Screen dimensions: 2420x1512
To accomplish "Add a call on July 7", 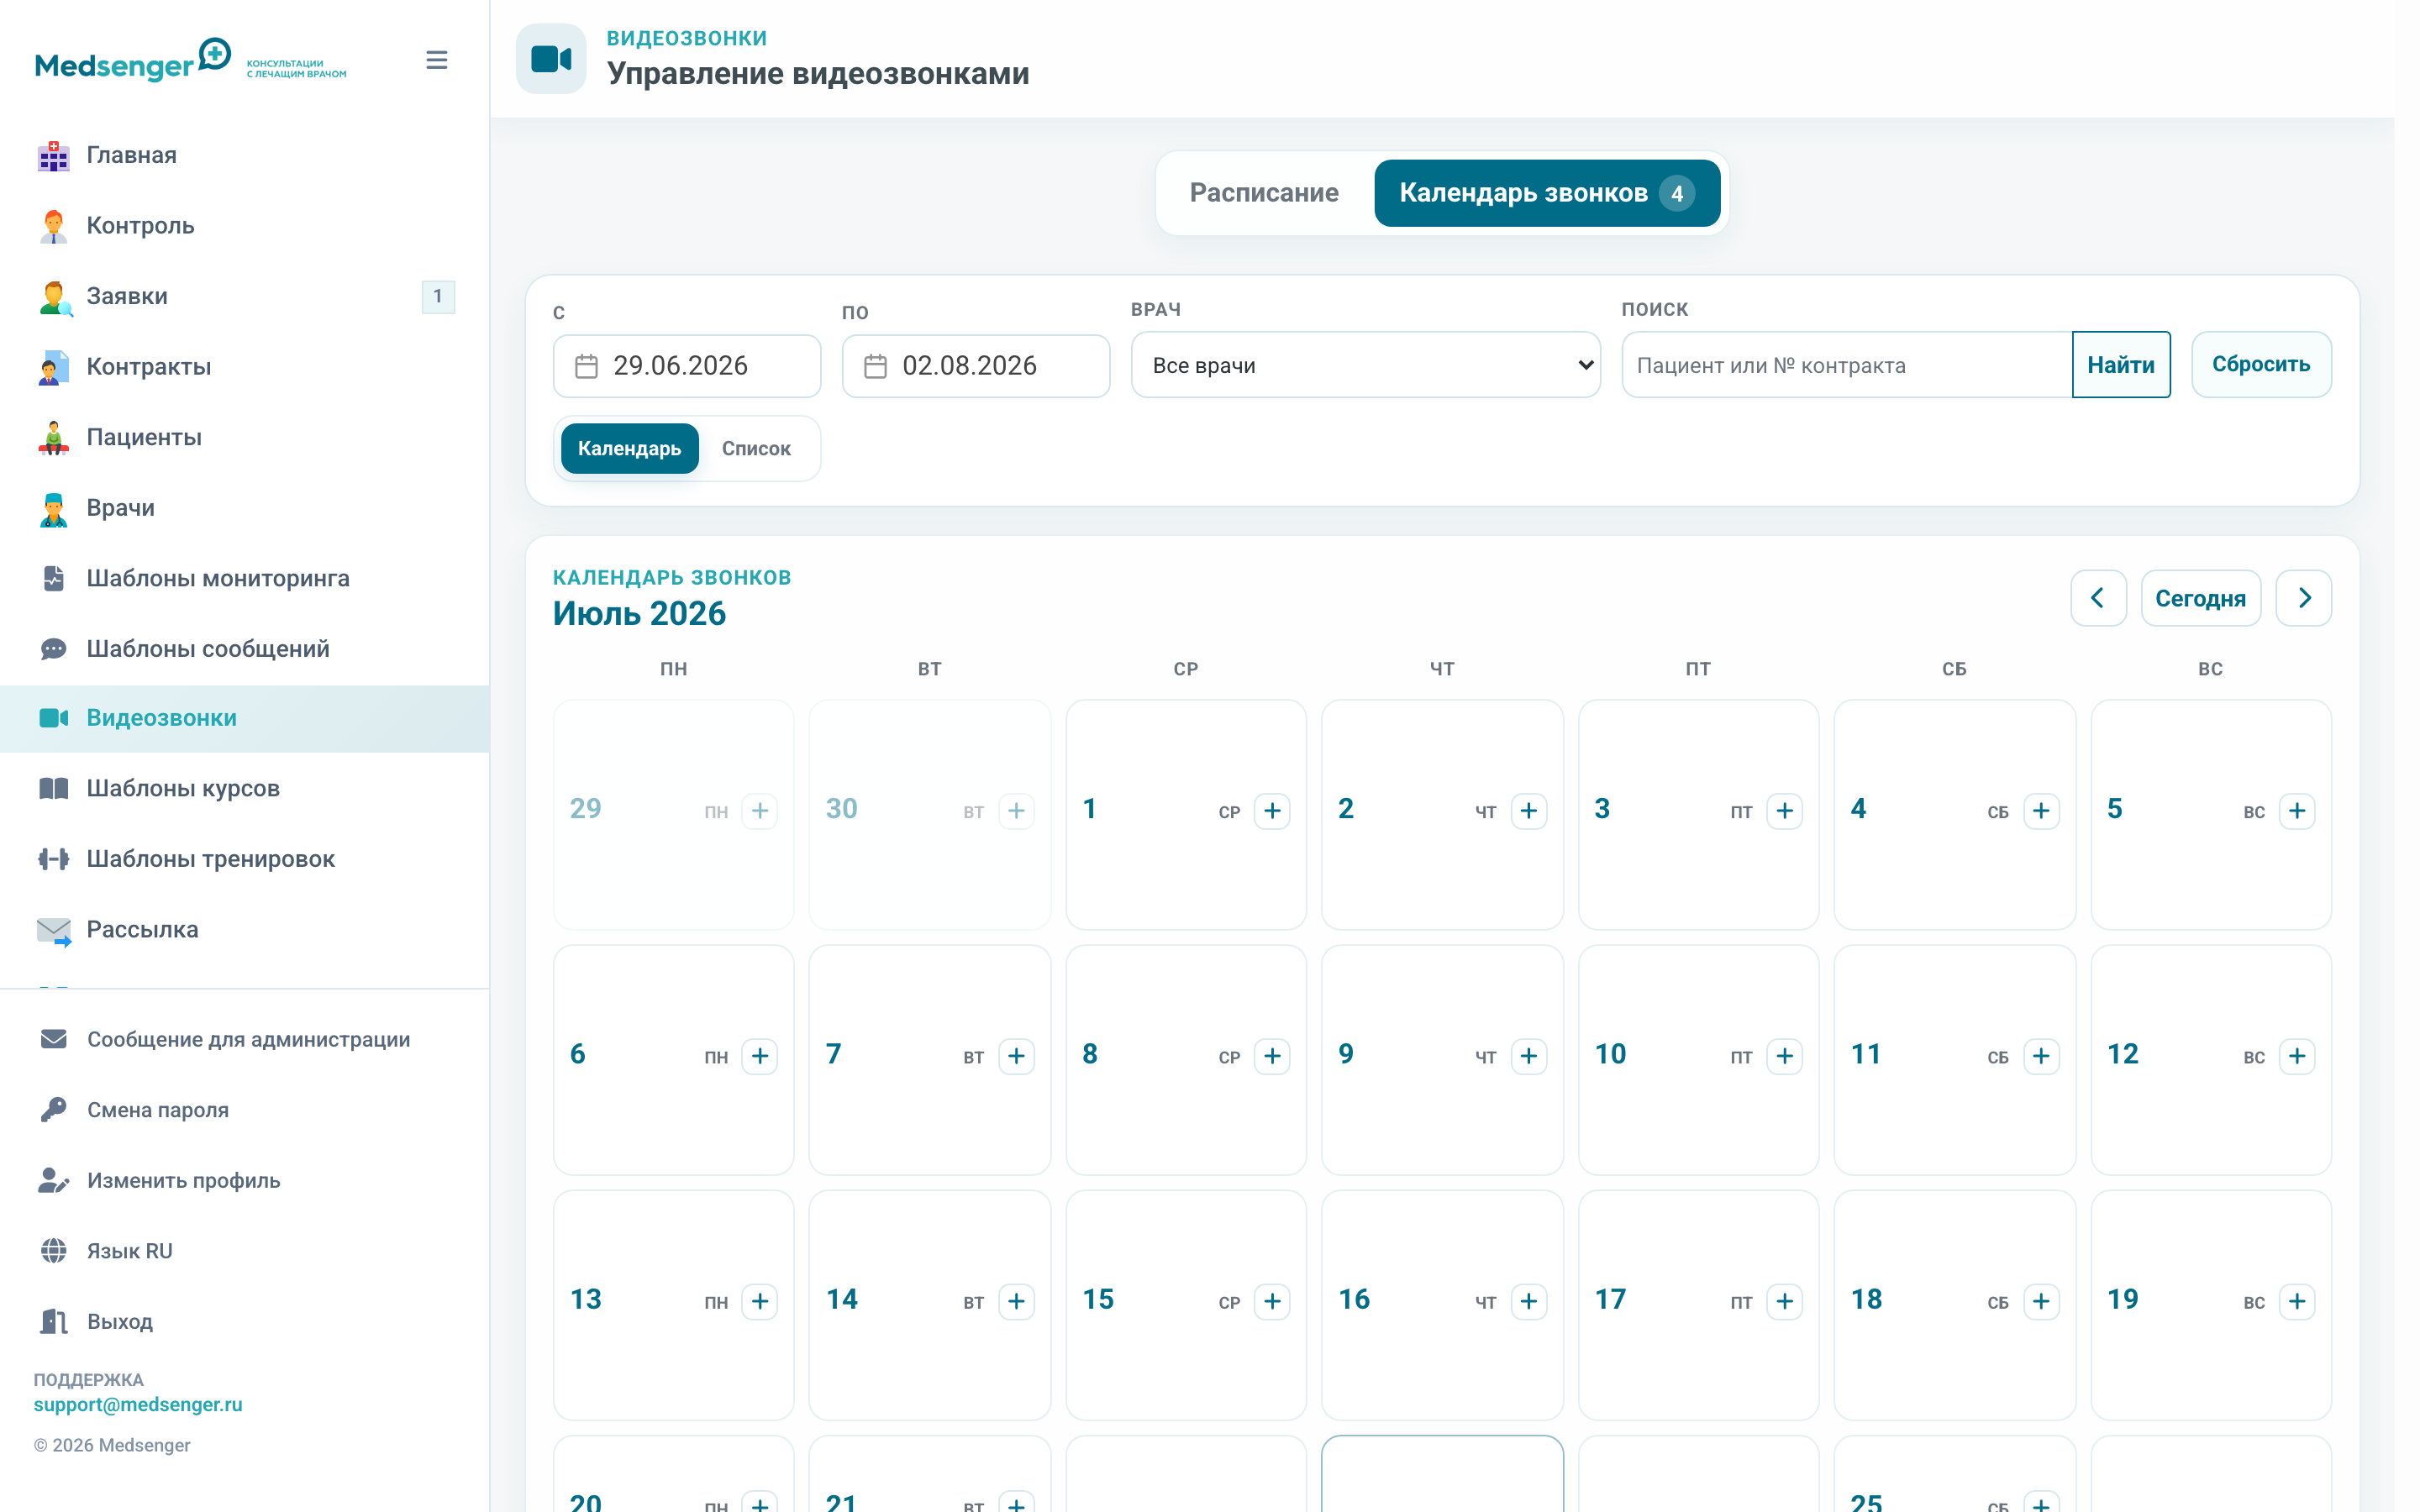I will coord(1016,1056).
